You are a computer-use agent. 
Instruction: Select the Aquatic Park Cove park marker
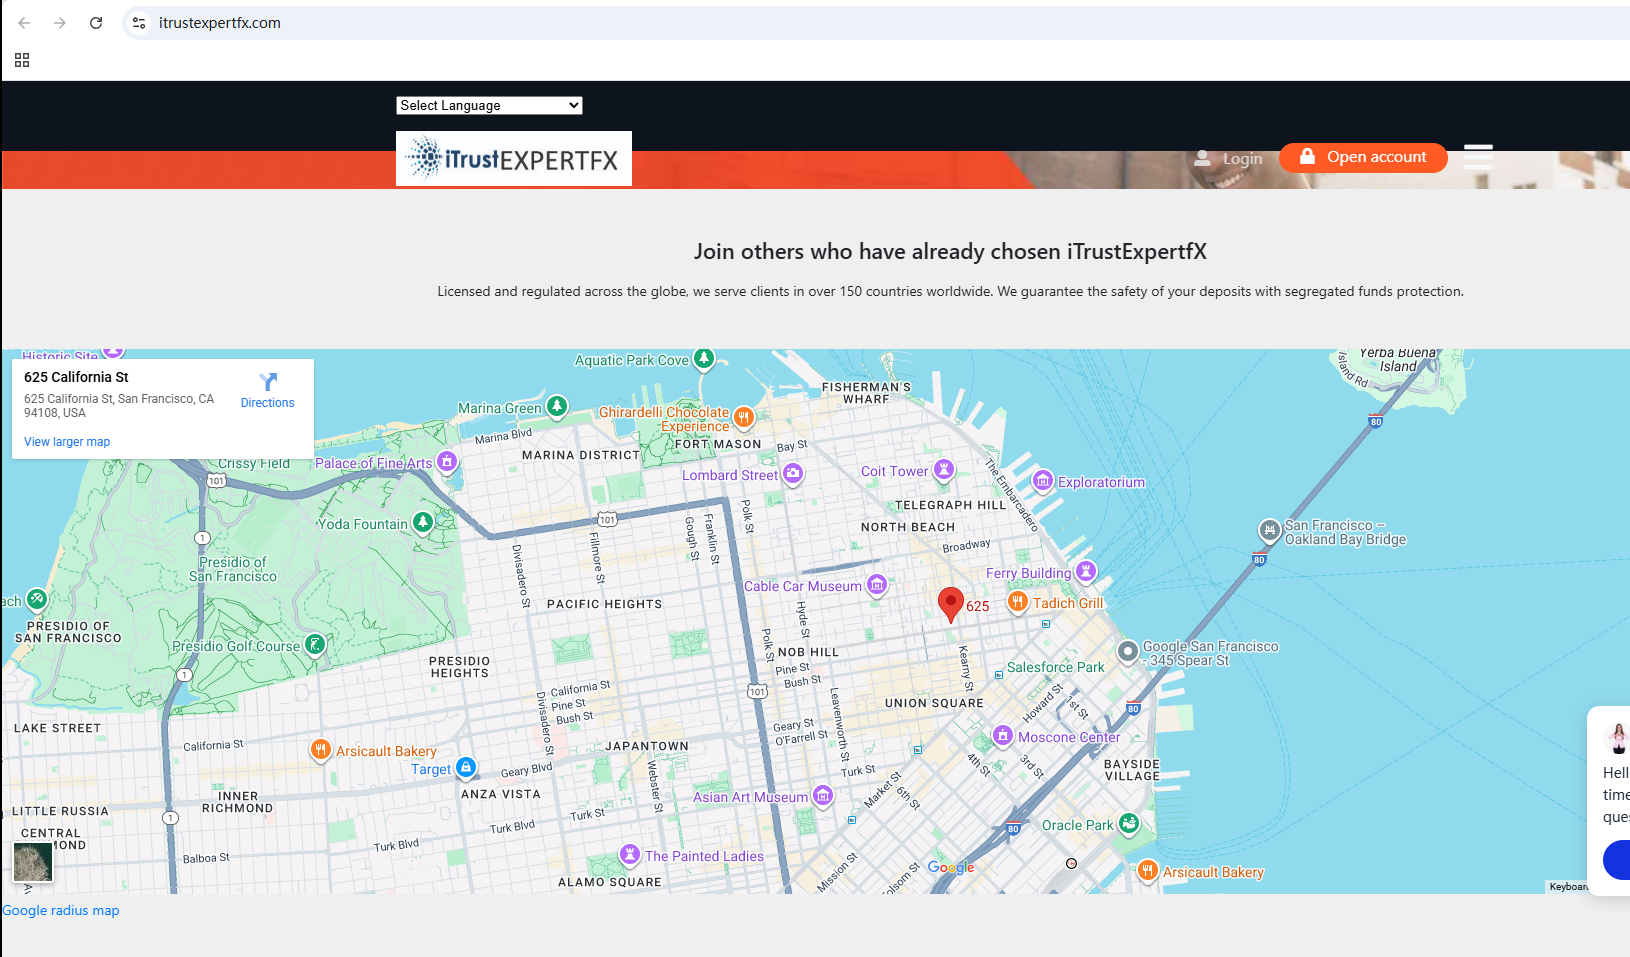pos(704,359)
